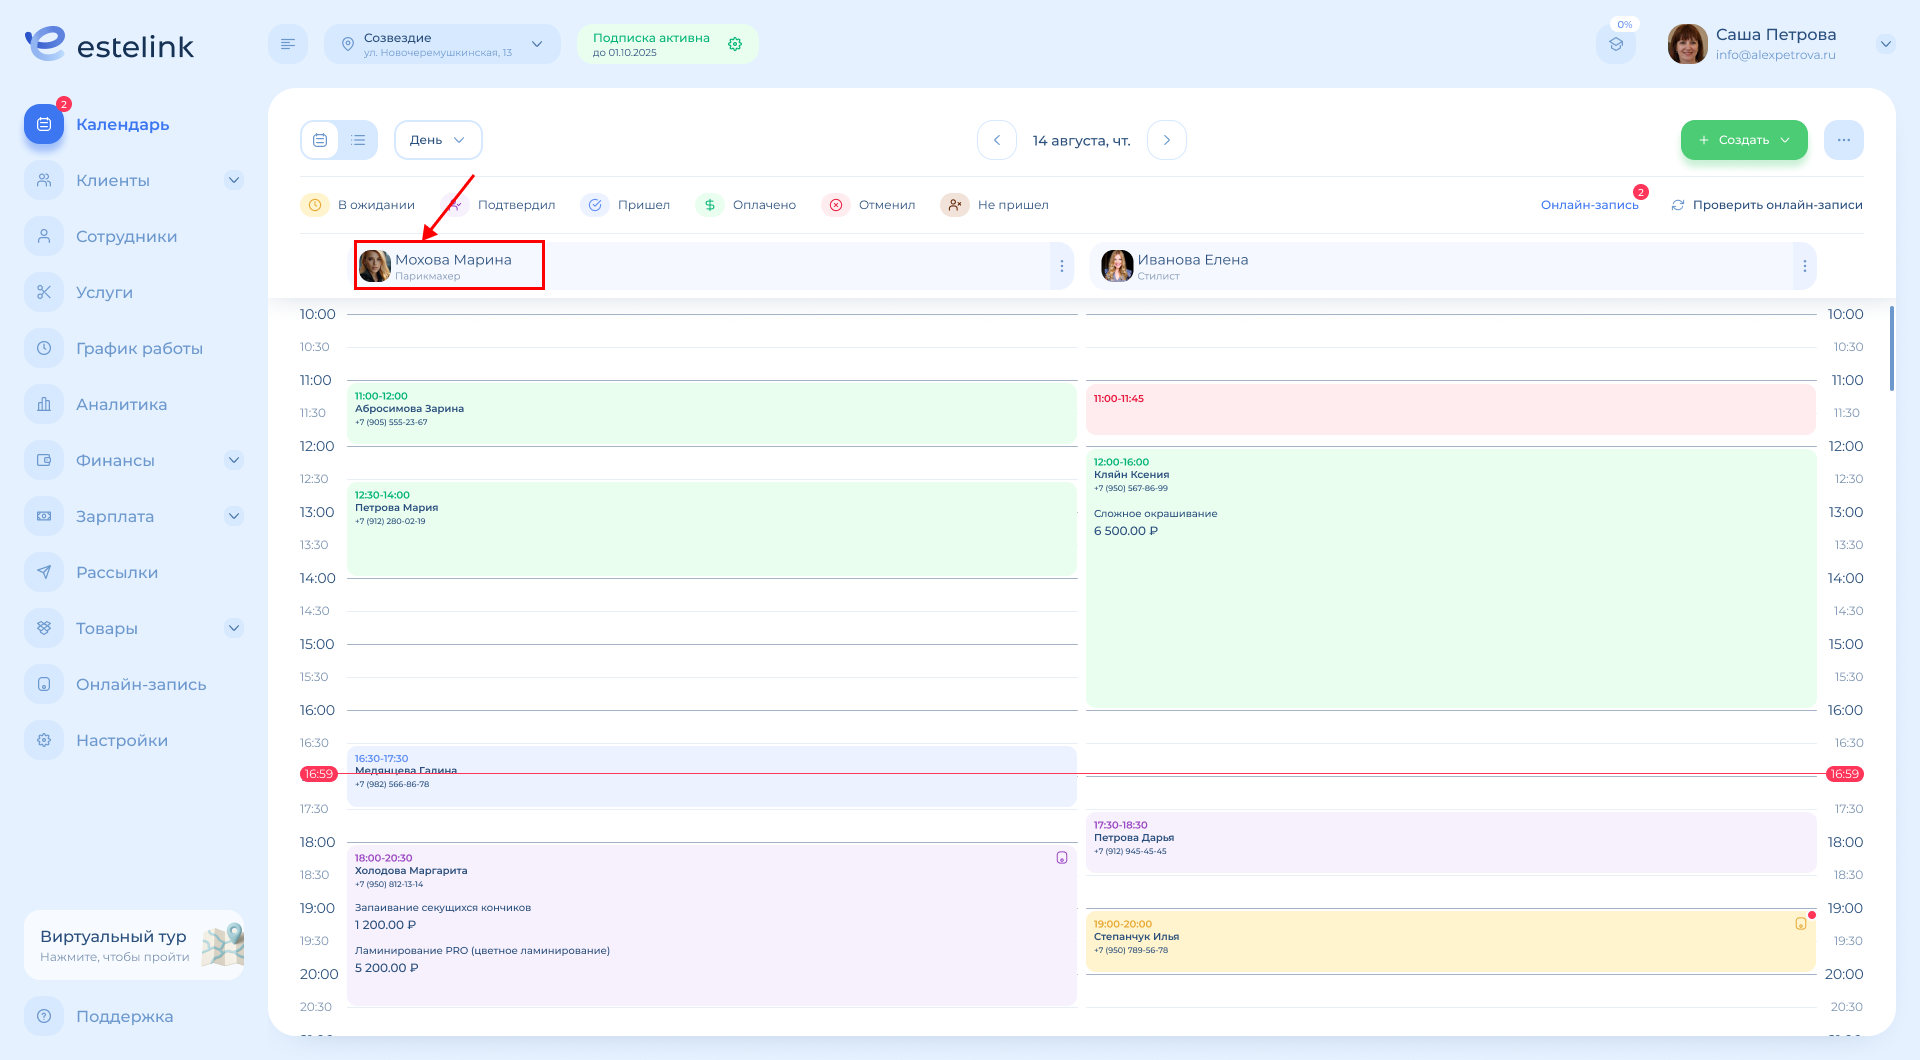
Task: Open Мохова Марина column options menu
Action: click(x=1061, y=266)
